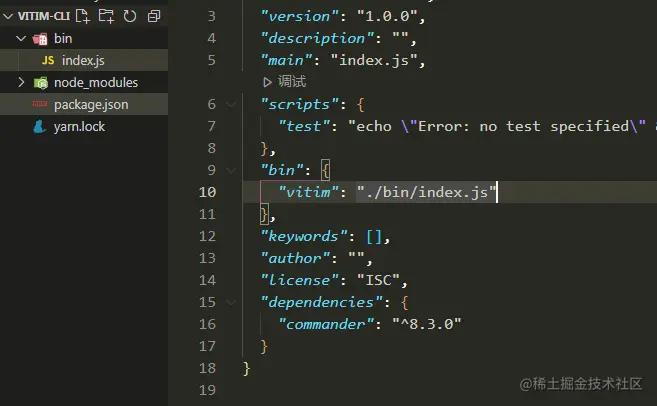Click line number 10 in the gutter
The width and height of the screenshot is (657, 406).
pos(207,192)
